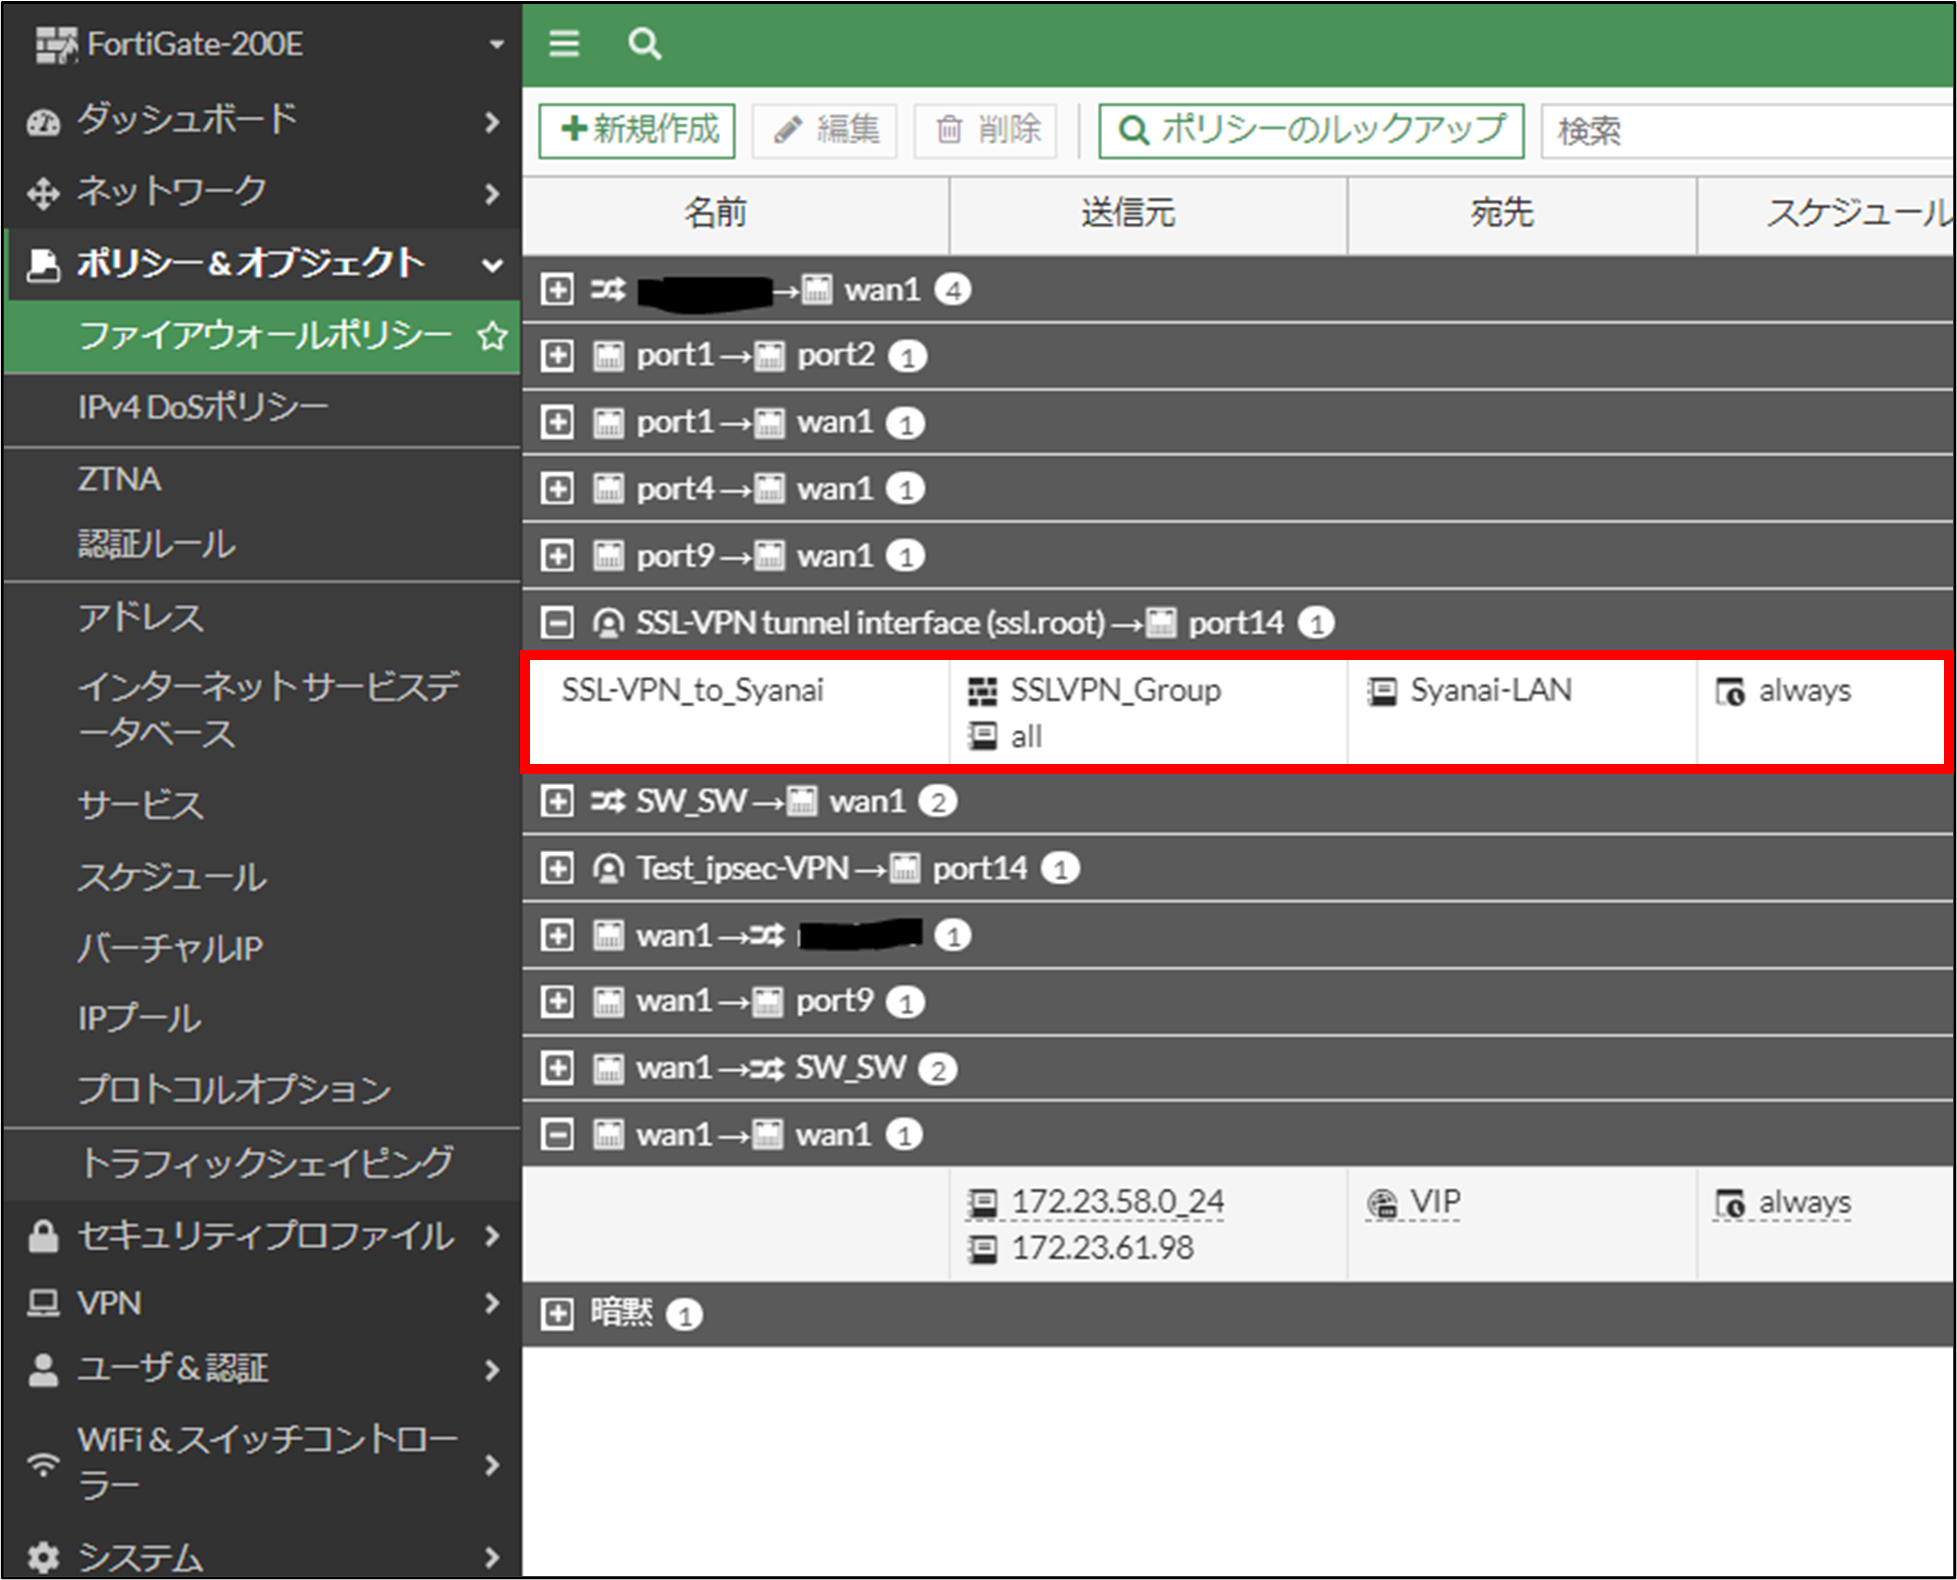Click the VPN laptop icon in the sidebar
This screenshot has width=1957, height=1580.
(x=43, y=1304)
